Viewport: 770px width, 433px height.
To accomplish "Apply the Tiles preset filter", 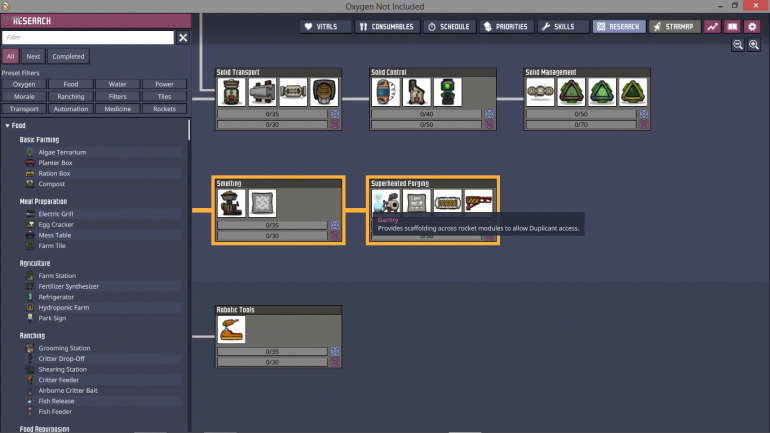I will (165, 96).
